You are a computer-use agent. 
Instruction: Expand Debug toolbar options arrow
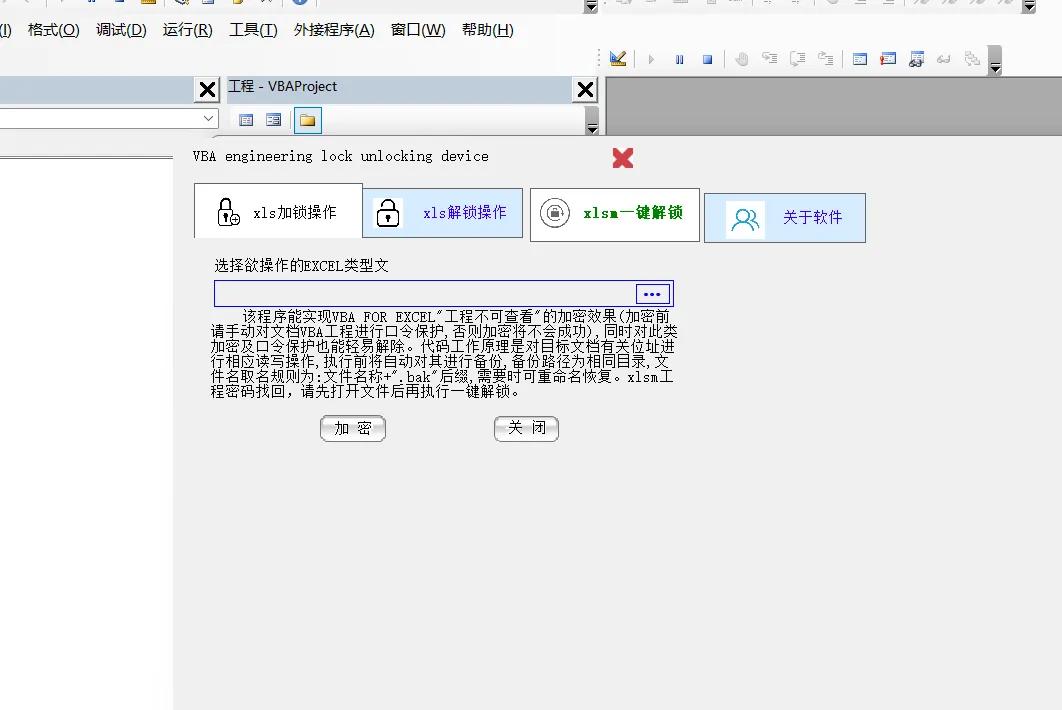[x=995, y=61]
